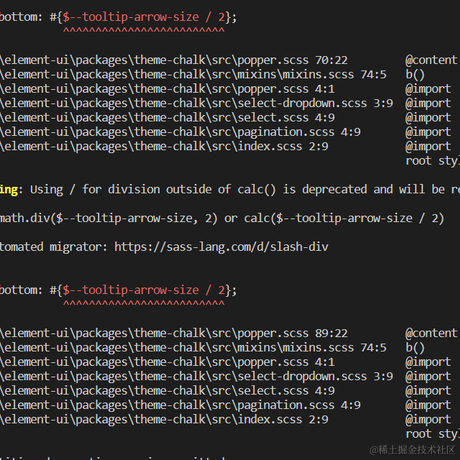Click the 'calc($--tooltip-arrow-size / 2)' suggestion

344,218
